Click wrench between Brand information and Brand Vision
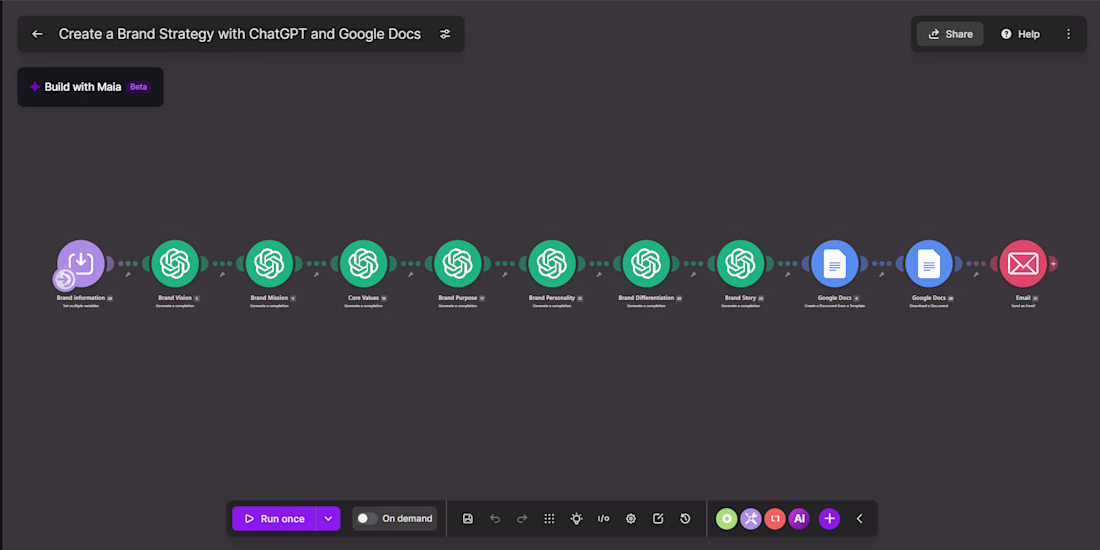1100x550 pixels. click(x=128, y=274)
